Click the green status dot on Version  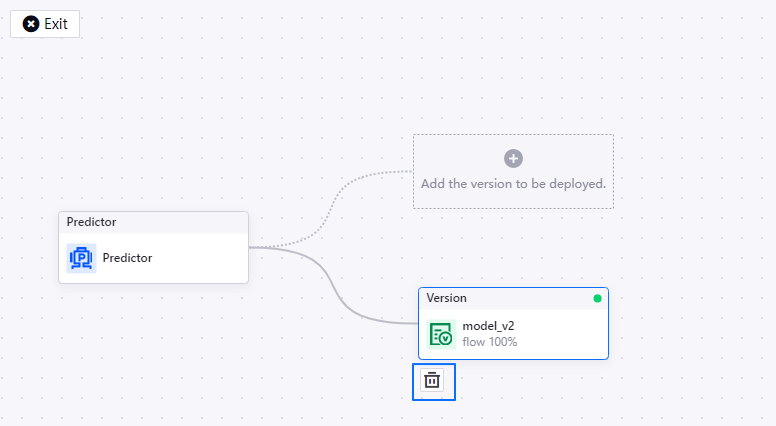597,298
